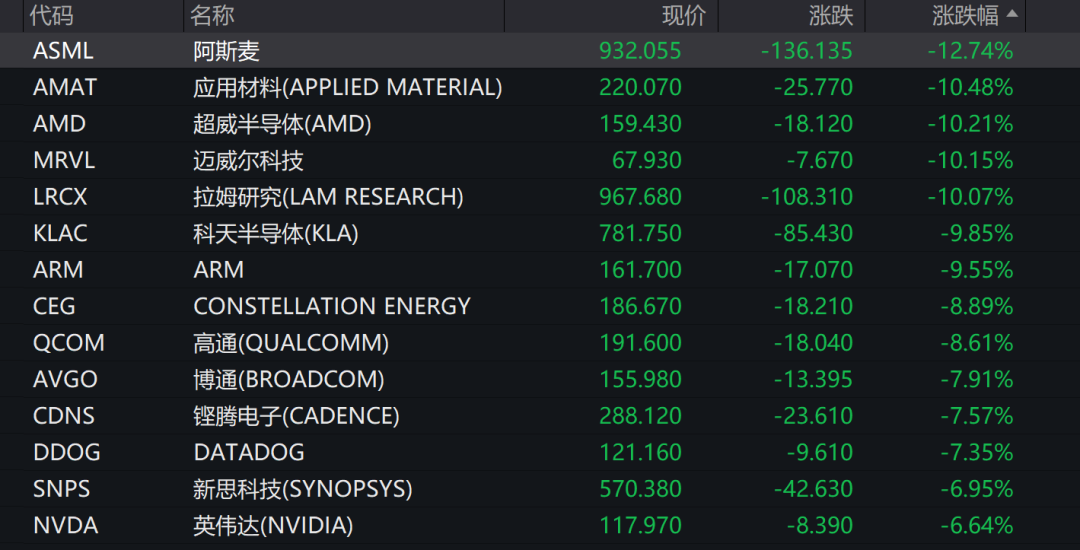Click SNPS change value -42.630

click(813, 489)
